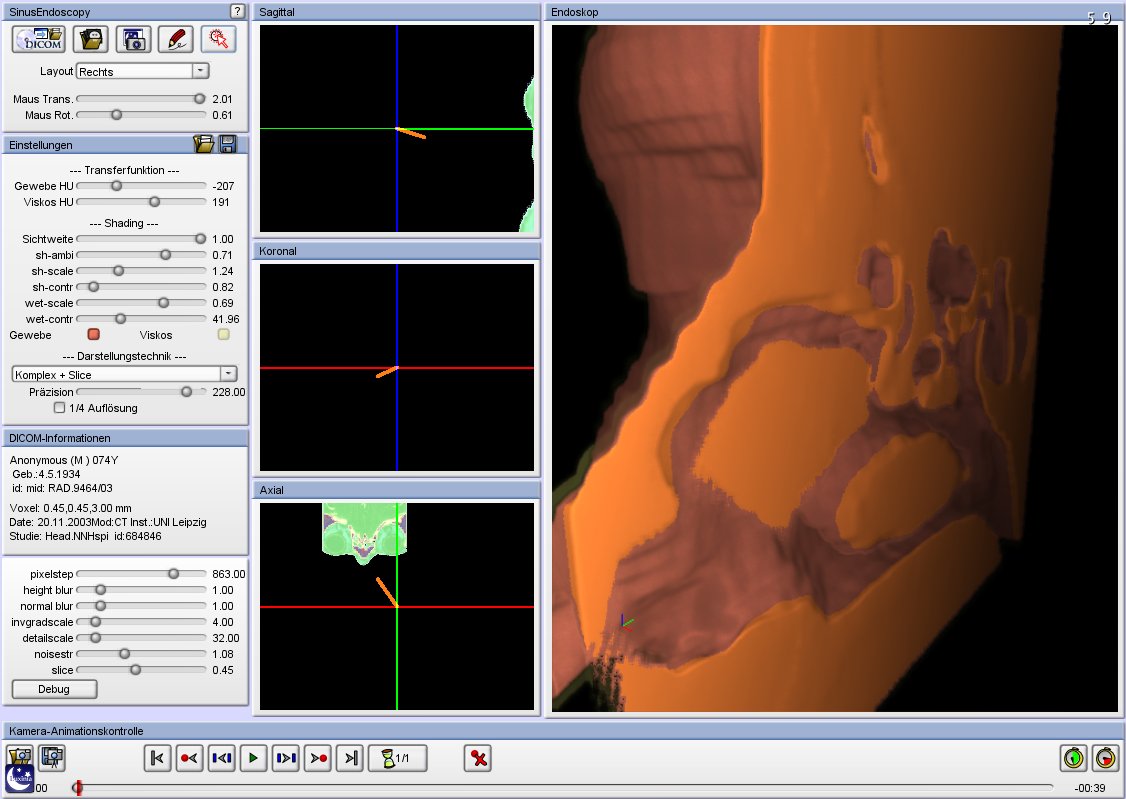Click the DICOM import button
The width and height of the screenshot is (1126, 799).
pos(39,39)
